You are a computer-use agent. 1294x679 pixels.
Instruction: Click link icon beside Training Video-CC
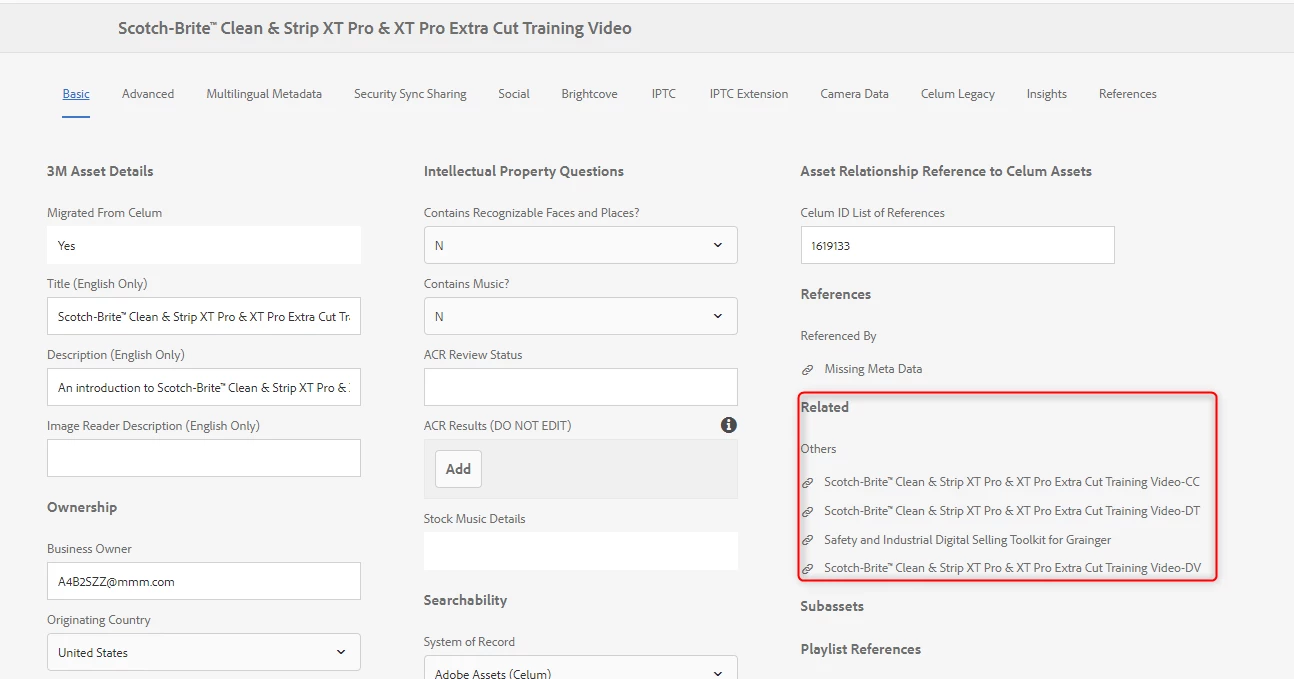tap(808, 482)
